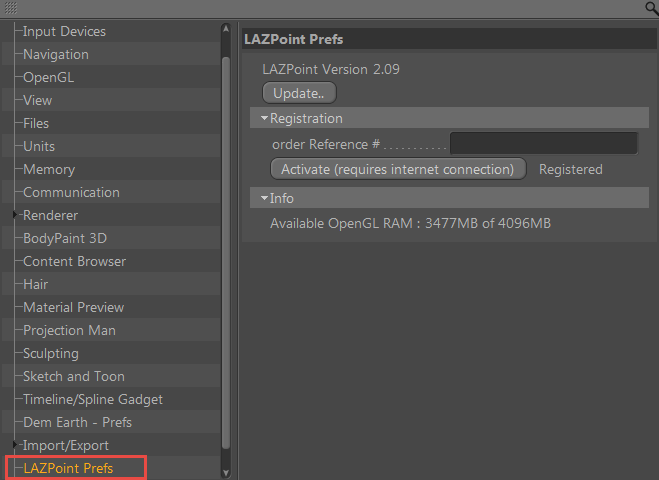Click the Available OpenGL RAM text
Screen dimensions: 659x480
click(x=410, y=224)
